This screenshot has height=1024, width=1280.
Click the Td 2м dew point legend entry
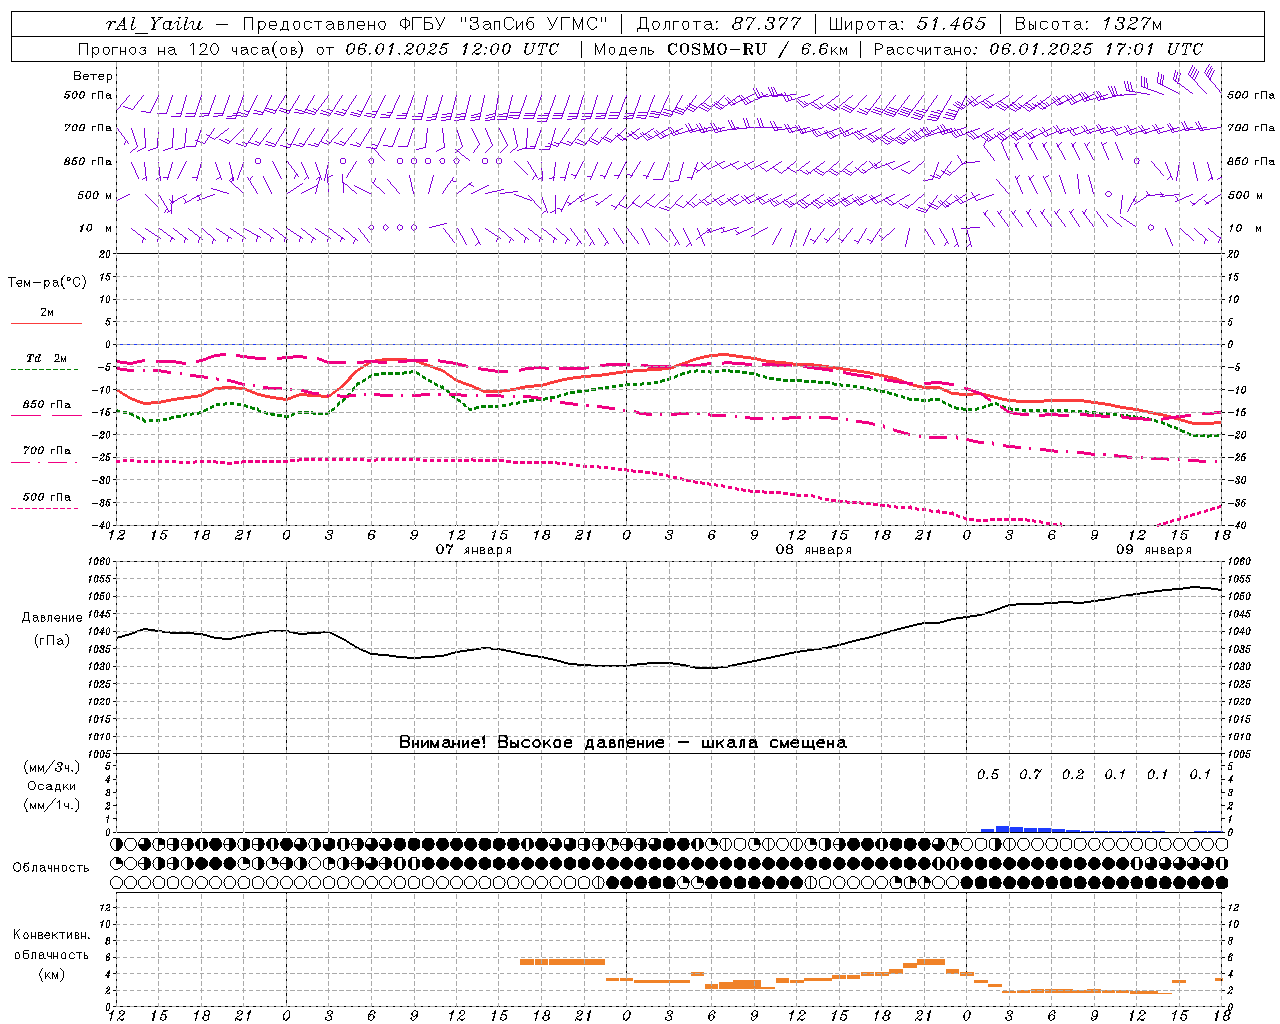(x=46, y=358)
